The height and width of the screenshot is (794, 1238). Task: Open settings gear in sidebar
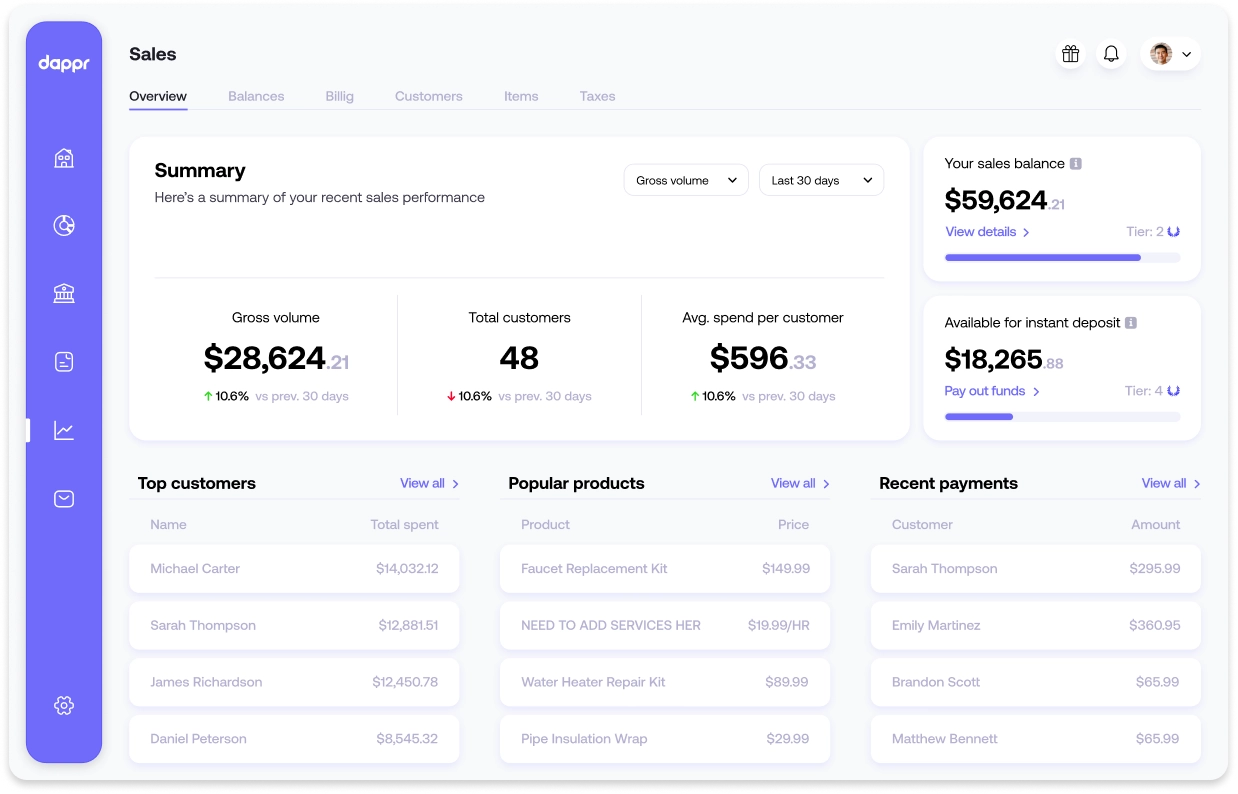point(64,705)
